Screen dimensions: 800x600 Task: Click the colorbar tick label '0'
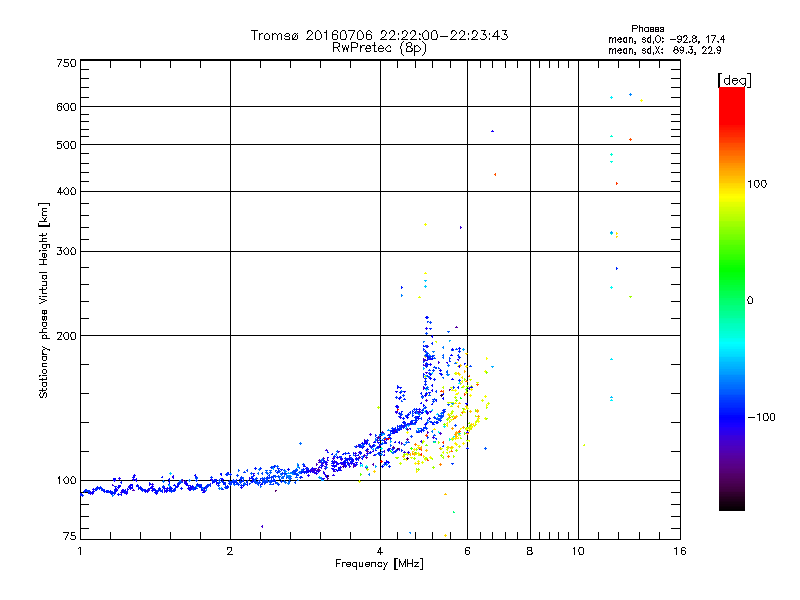(x=749, y=301)
